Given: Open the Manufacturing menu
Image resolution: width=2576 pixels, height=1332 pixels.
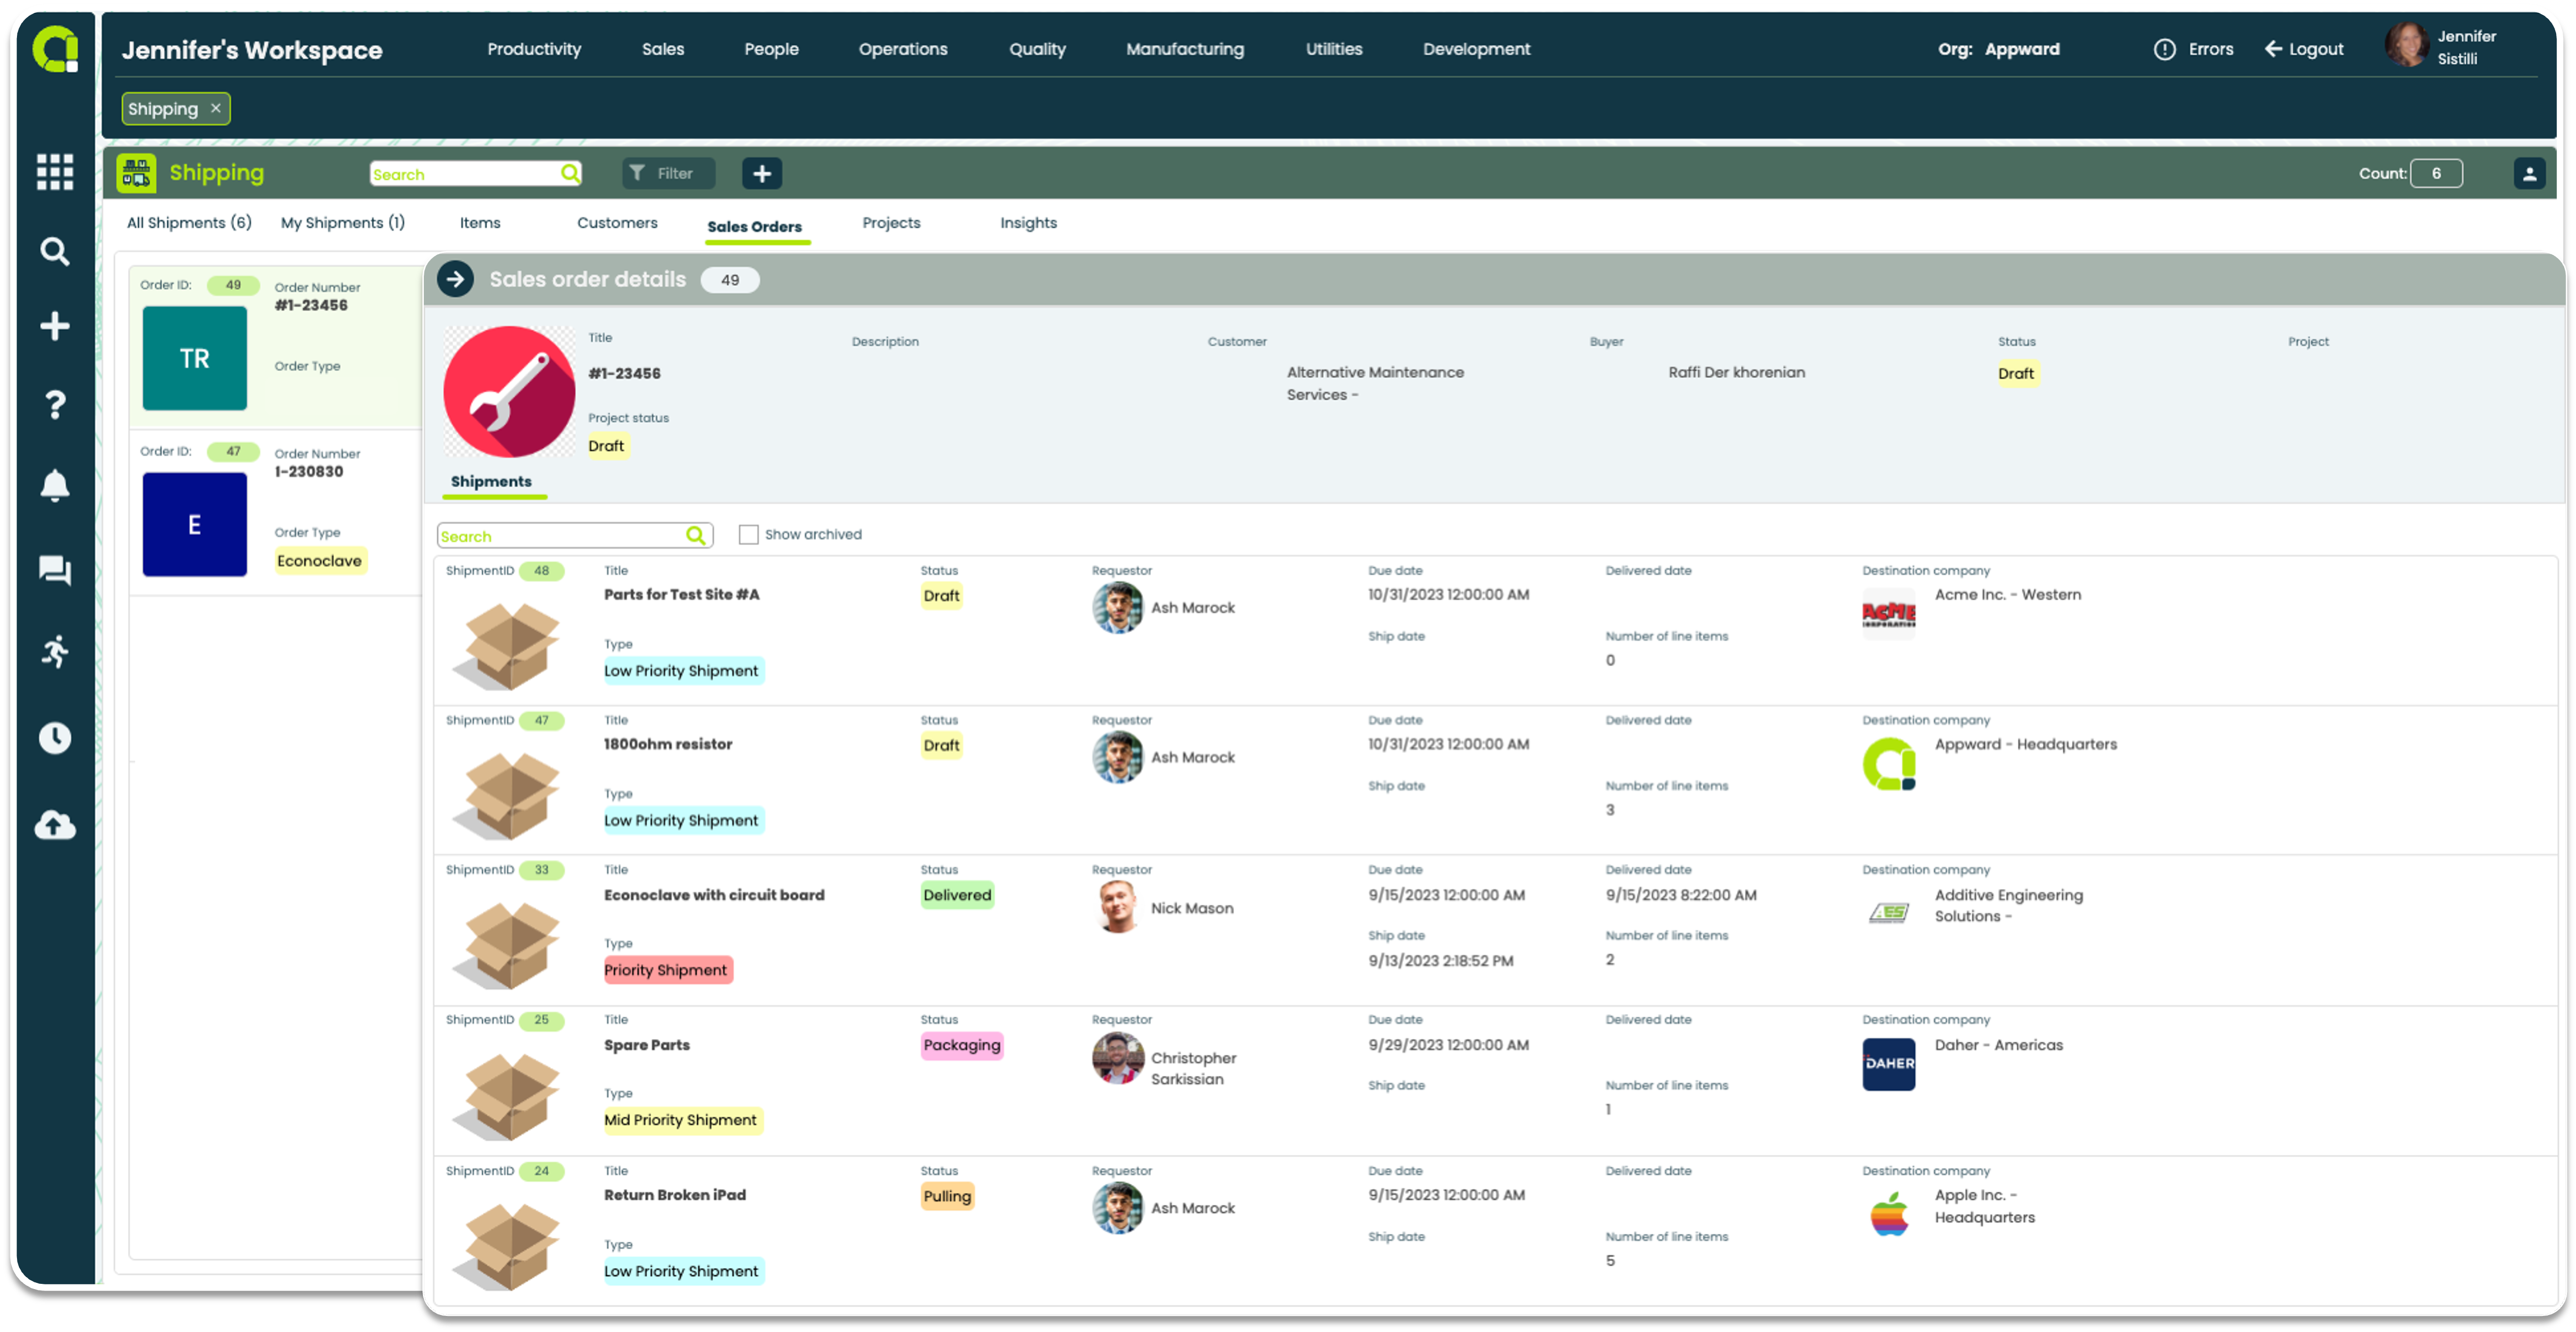Looking at the screenshot, I should tap(1185, 49).
